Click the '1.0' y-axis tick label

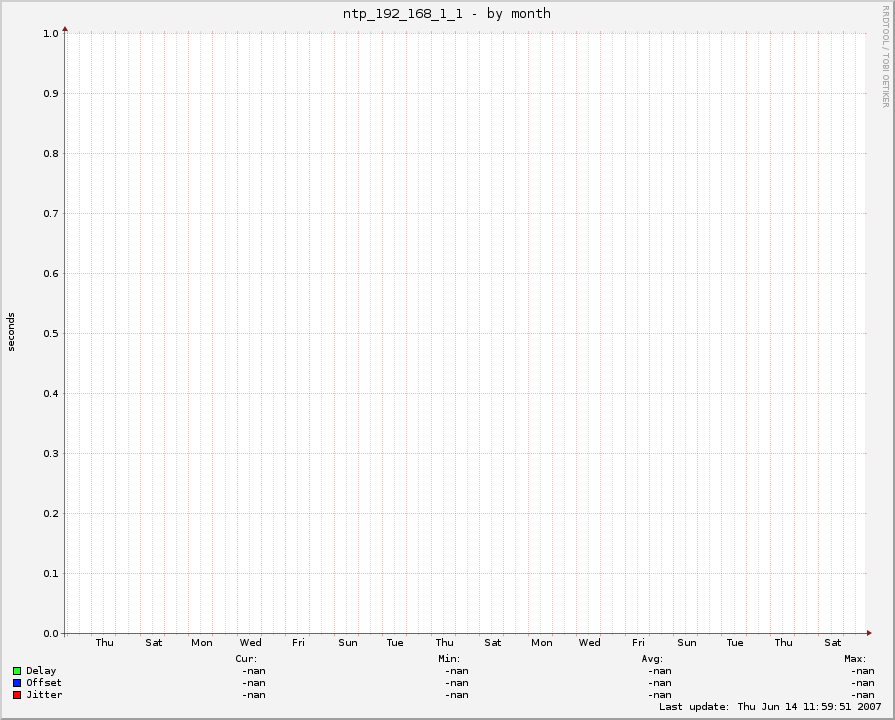tap(51, 34)
